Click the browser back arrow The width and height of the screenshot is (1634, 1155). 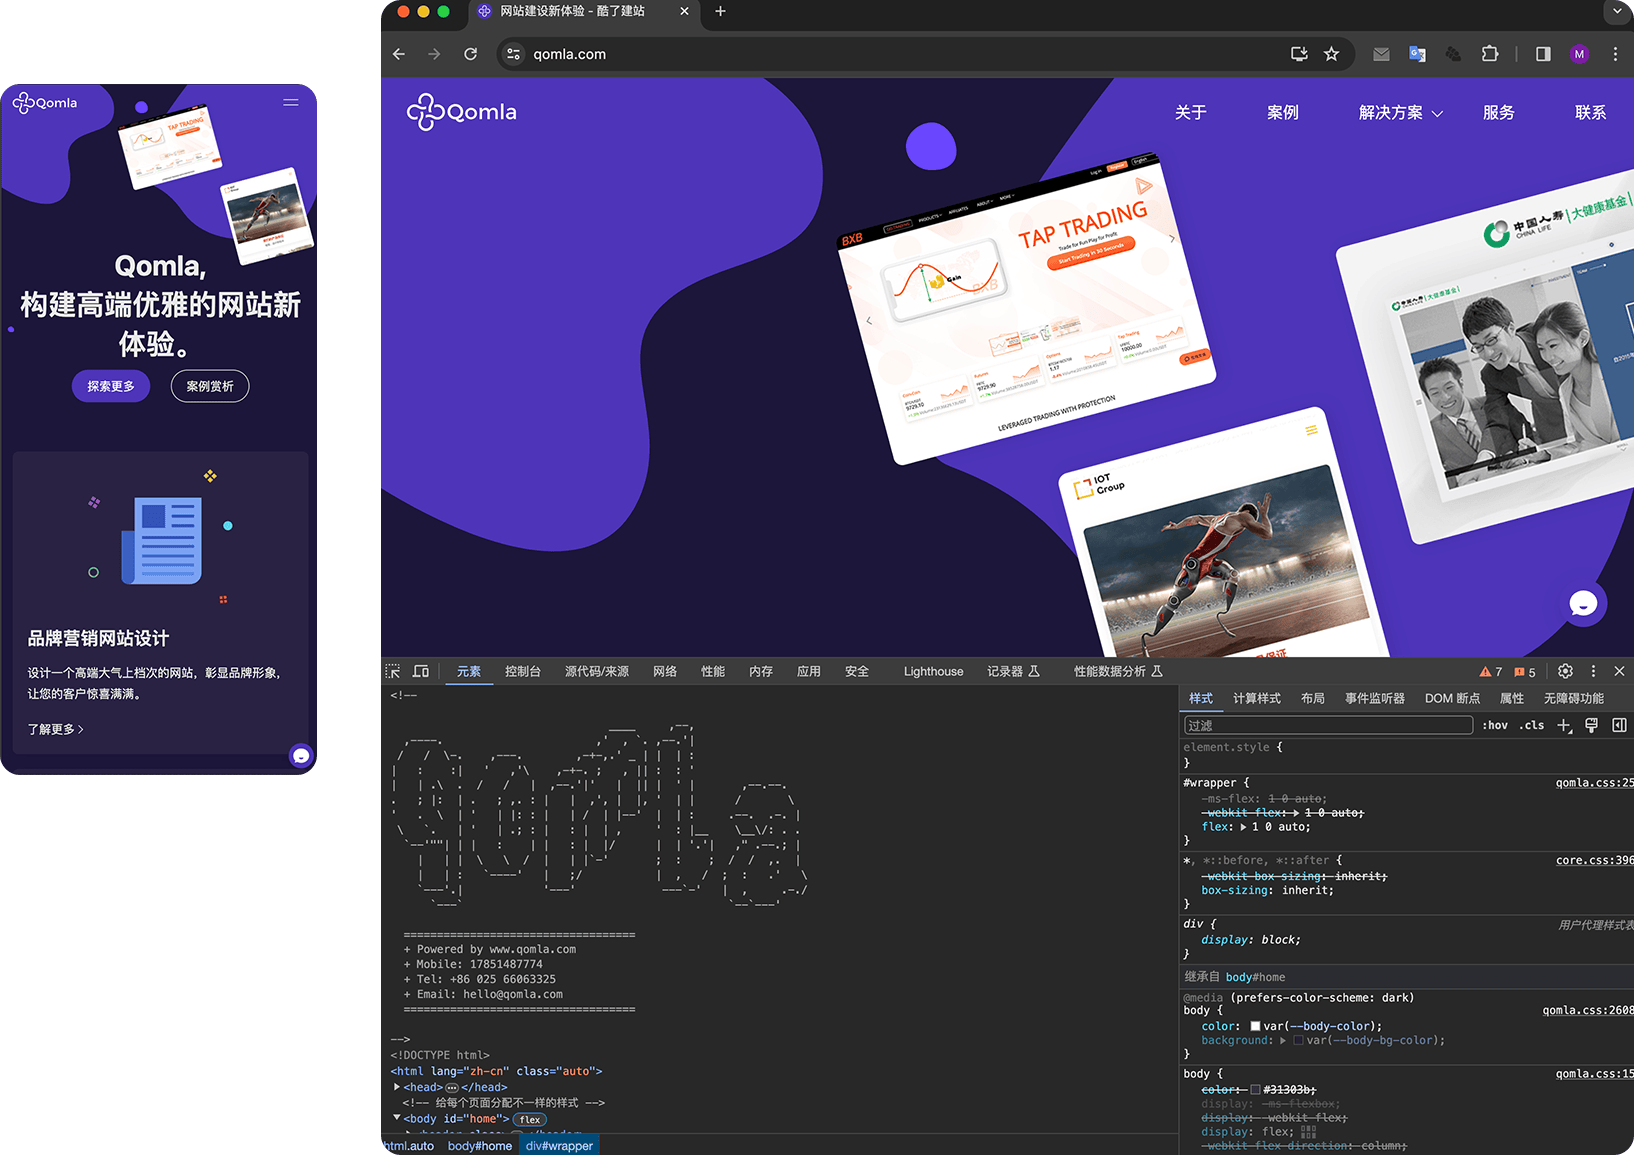pos(399,54)
